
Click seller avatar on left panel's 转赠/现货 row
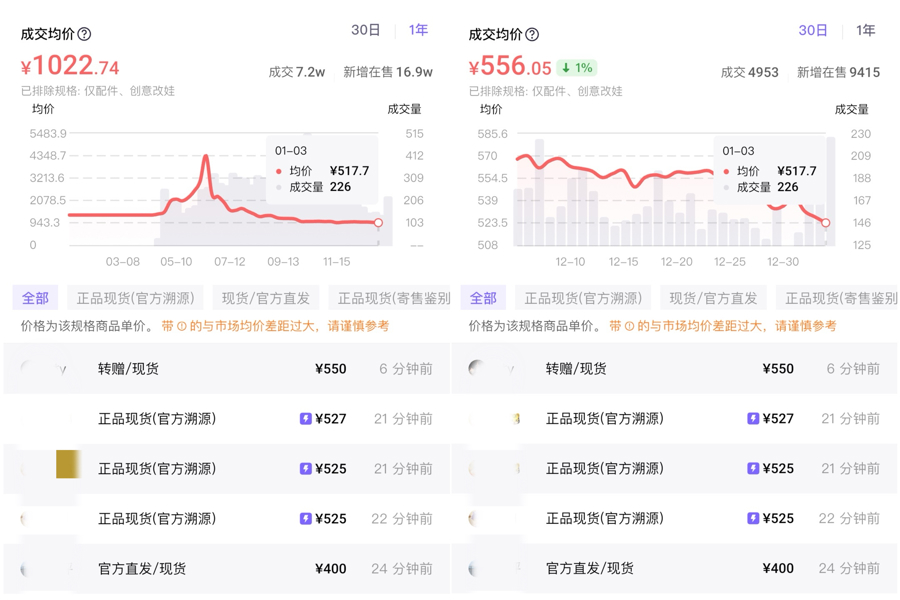pos(29,369)
